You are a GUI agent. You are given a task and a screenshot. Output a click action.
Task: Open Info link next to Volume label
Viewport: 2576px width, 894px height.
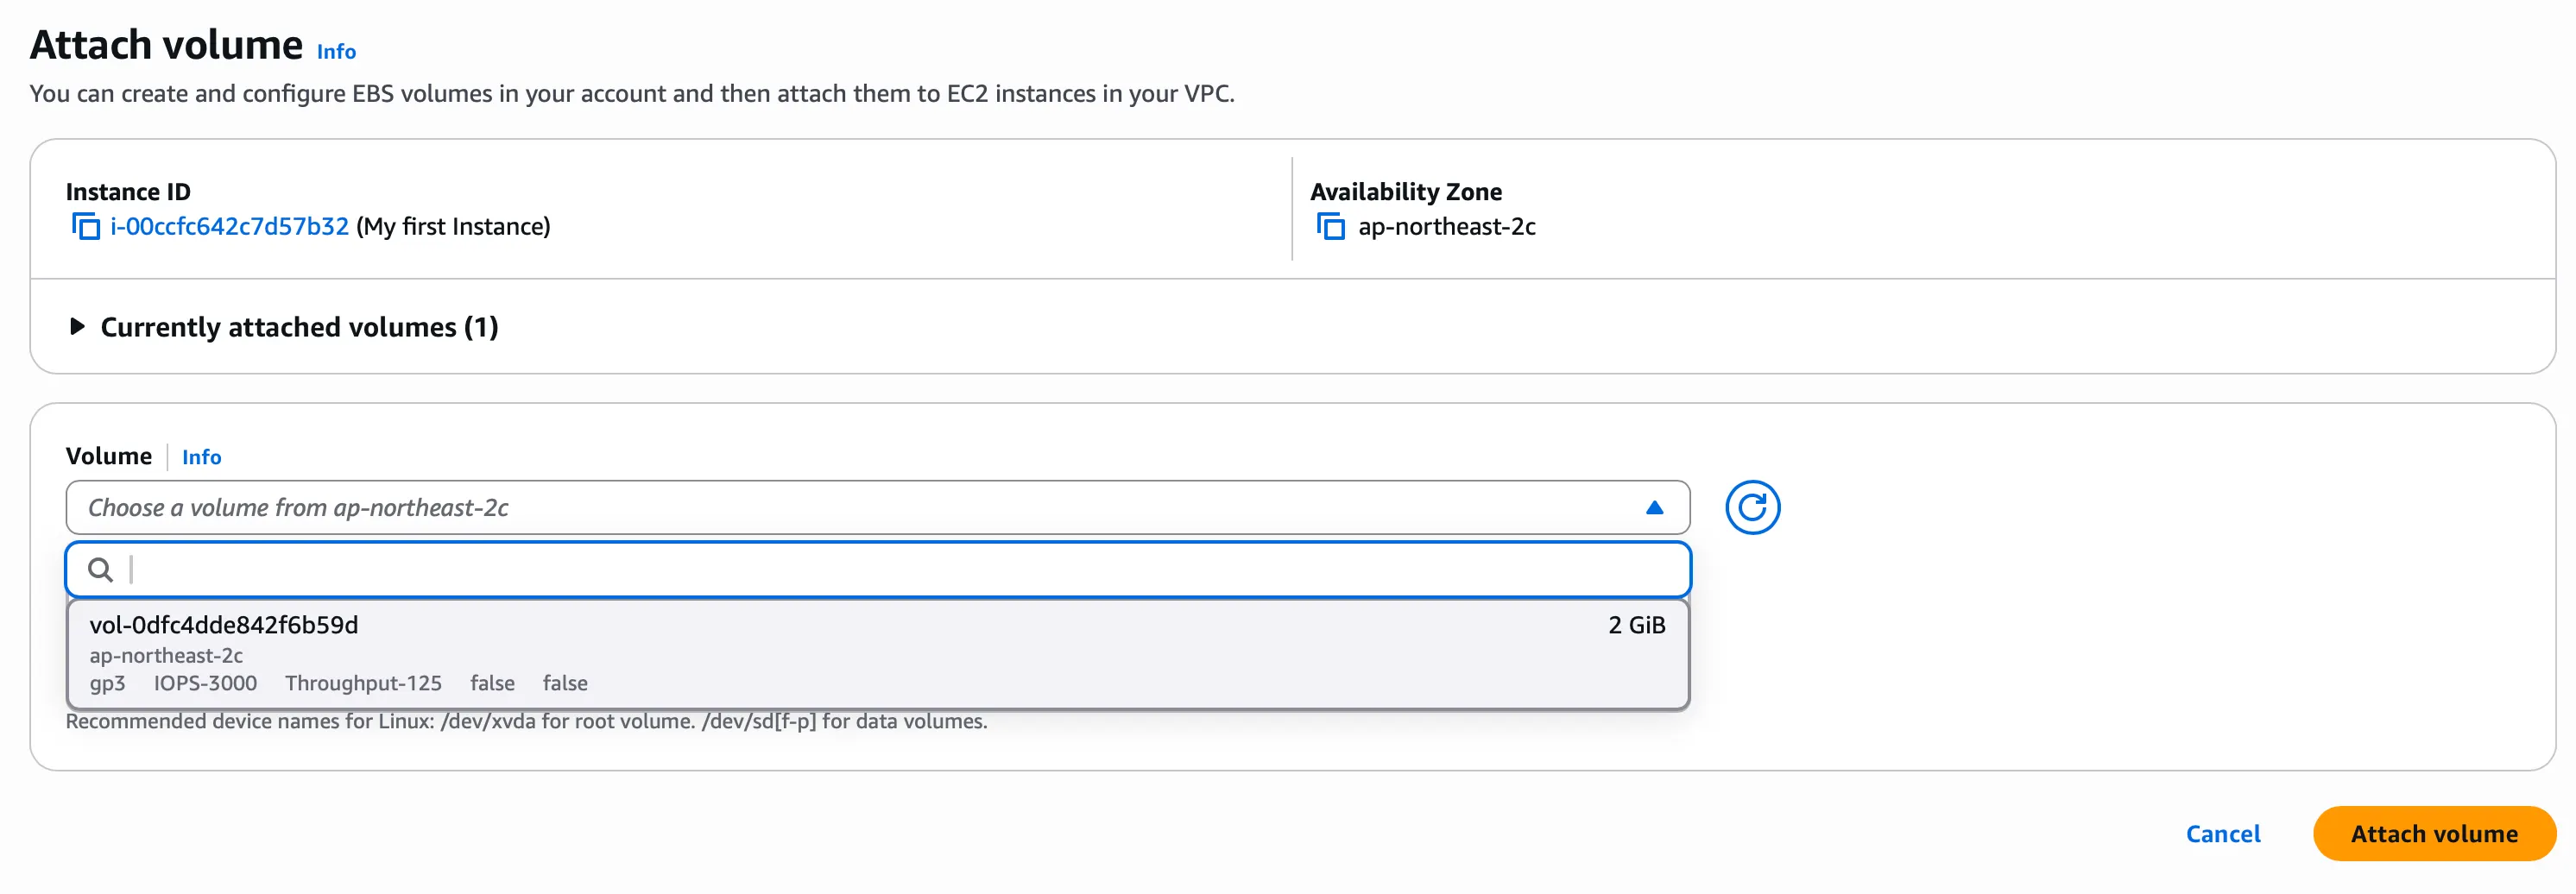(x=201, y=457)
